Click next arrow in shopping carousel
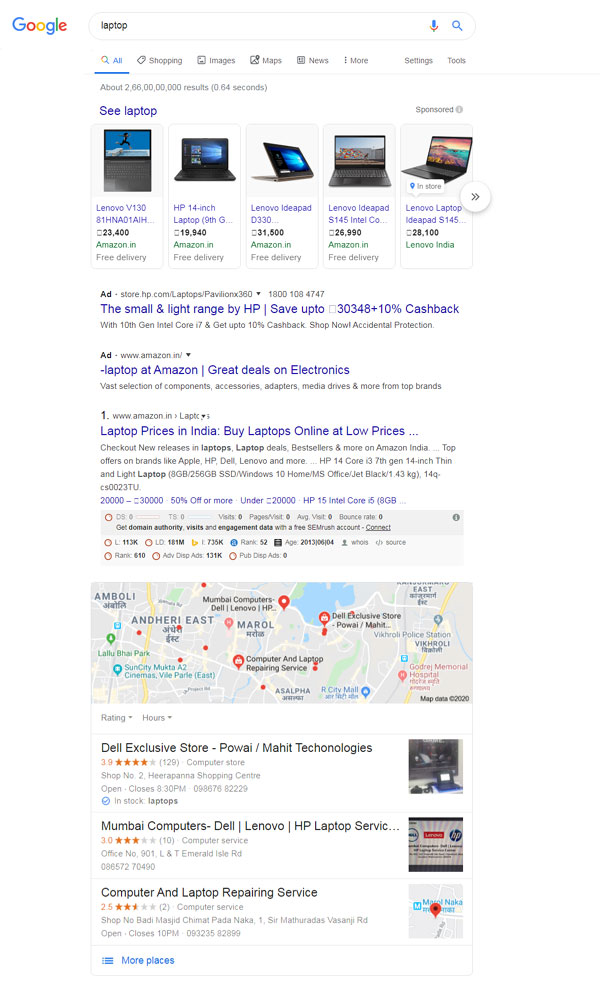 point(475,197)
